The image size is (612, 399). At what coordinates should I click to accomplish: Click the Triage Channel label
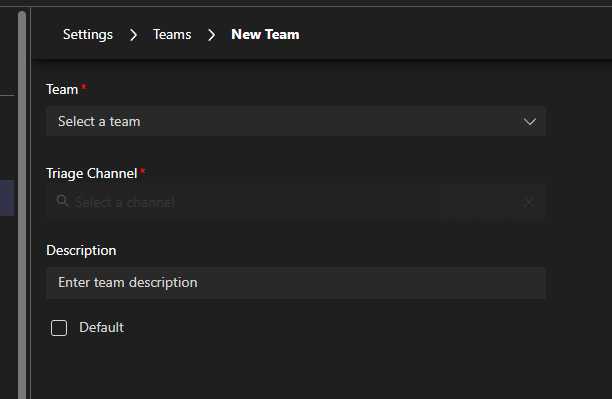(x=91, y=173)
